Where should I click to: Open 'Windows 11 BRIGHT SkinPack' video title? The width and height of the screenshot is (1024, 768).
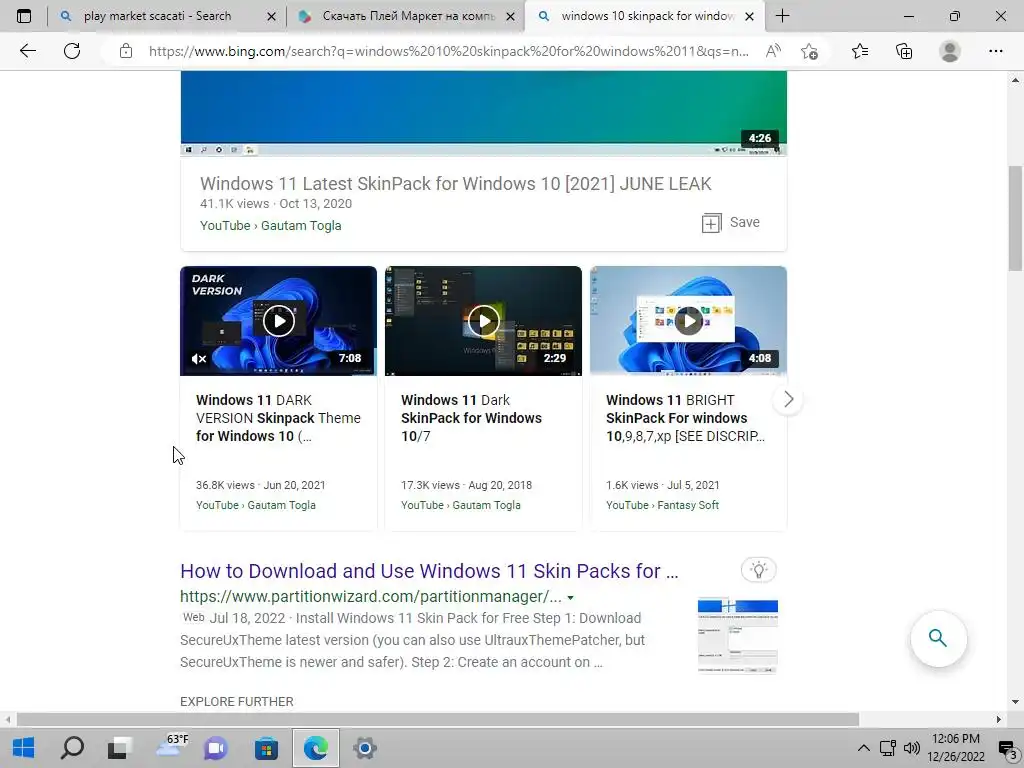click(x=685, y=418)
